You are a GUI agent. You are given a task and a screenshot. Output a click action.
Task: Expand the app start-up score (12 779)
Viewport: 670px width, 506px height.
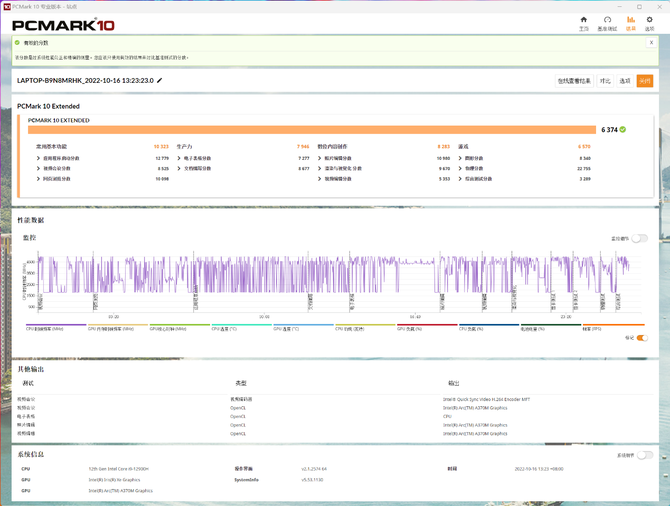[x=38, y=158]
